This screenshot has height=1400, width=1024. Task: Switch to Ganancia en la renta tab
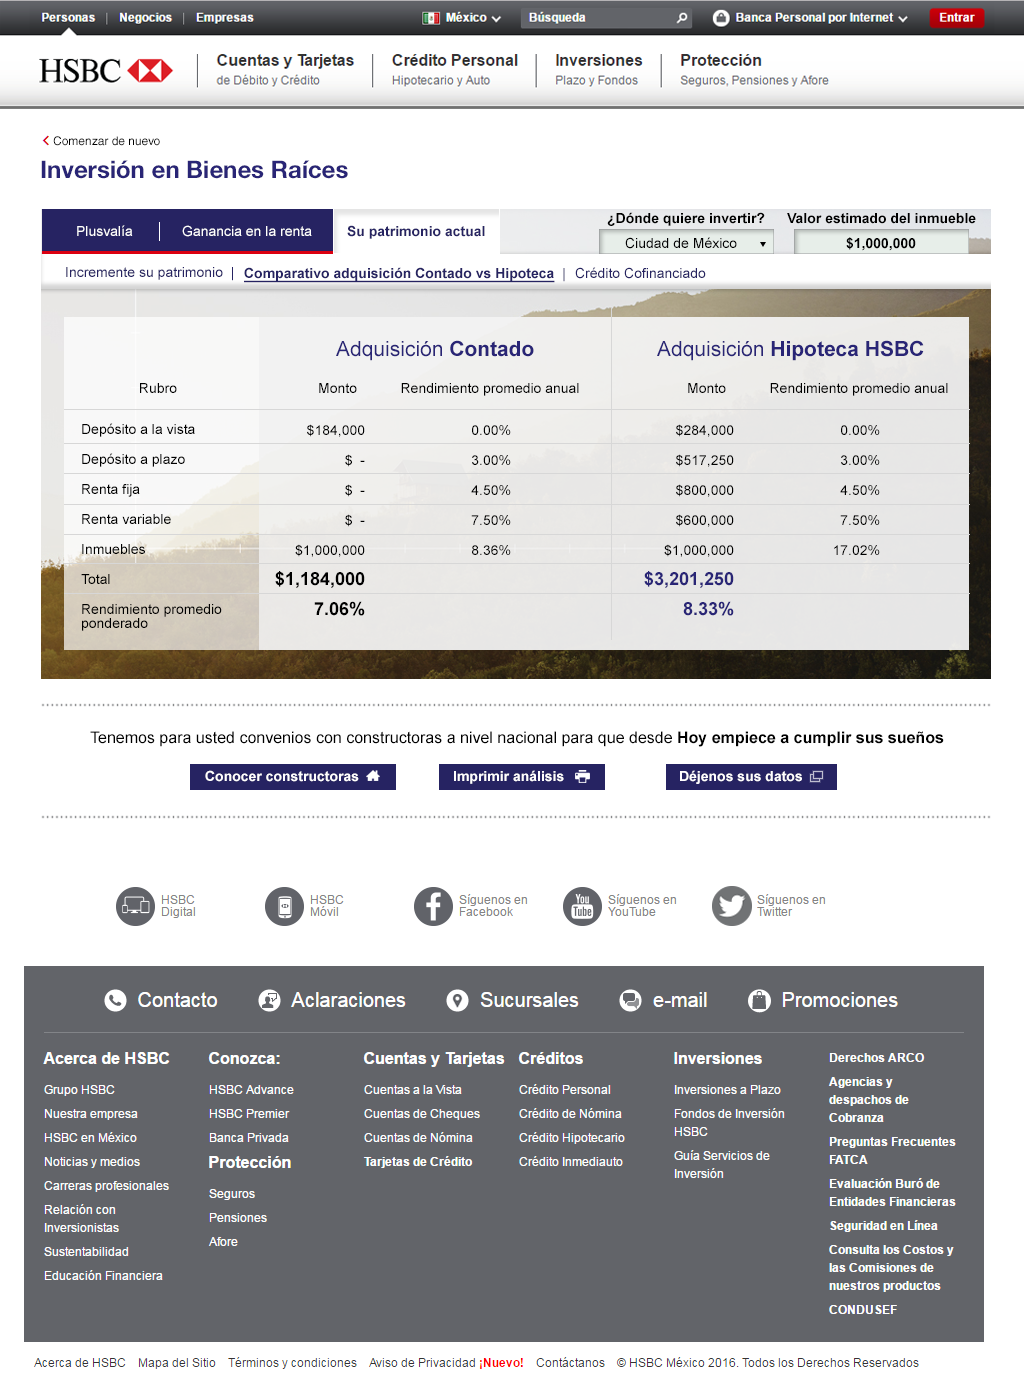[247, 231]
